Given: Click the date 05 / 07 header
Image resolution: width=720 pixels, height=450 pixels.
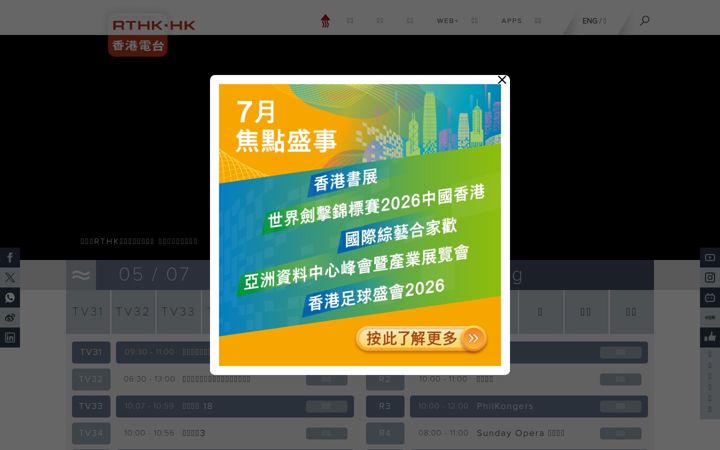Looking at the screenshot, I should 154,275.
